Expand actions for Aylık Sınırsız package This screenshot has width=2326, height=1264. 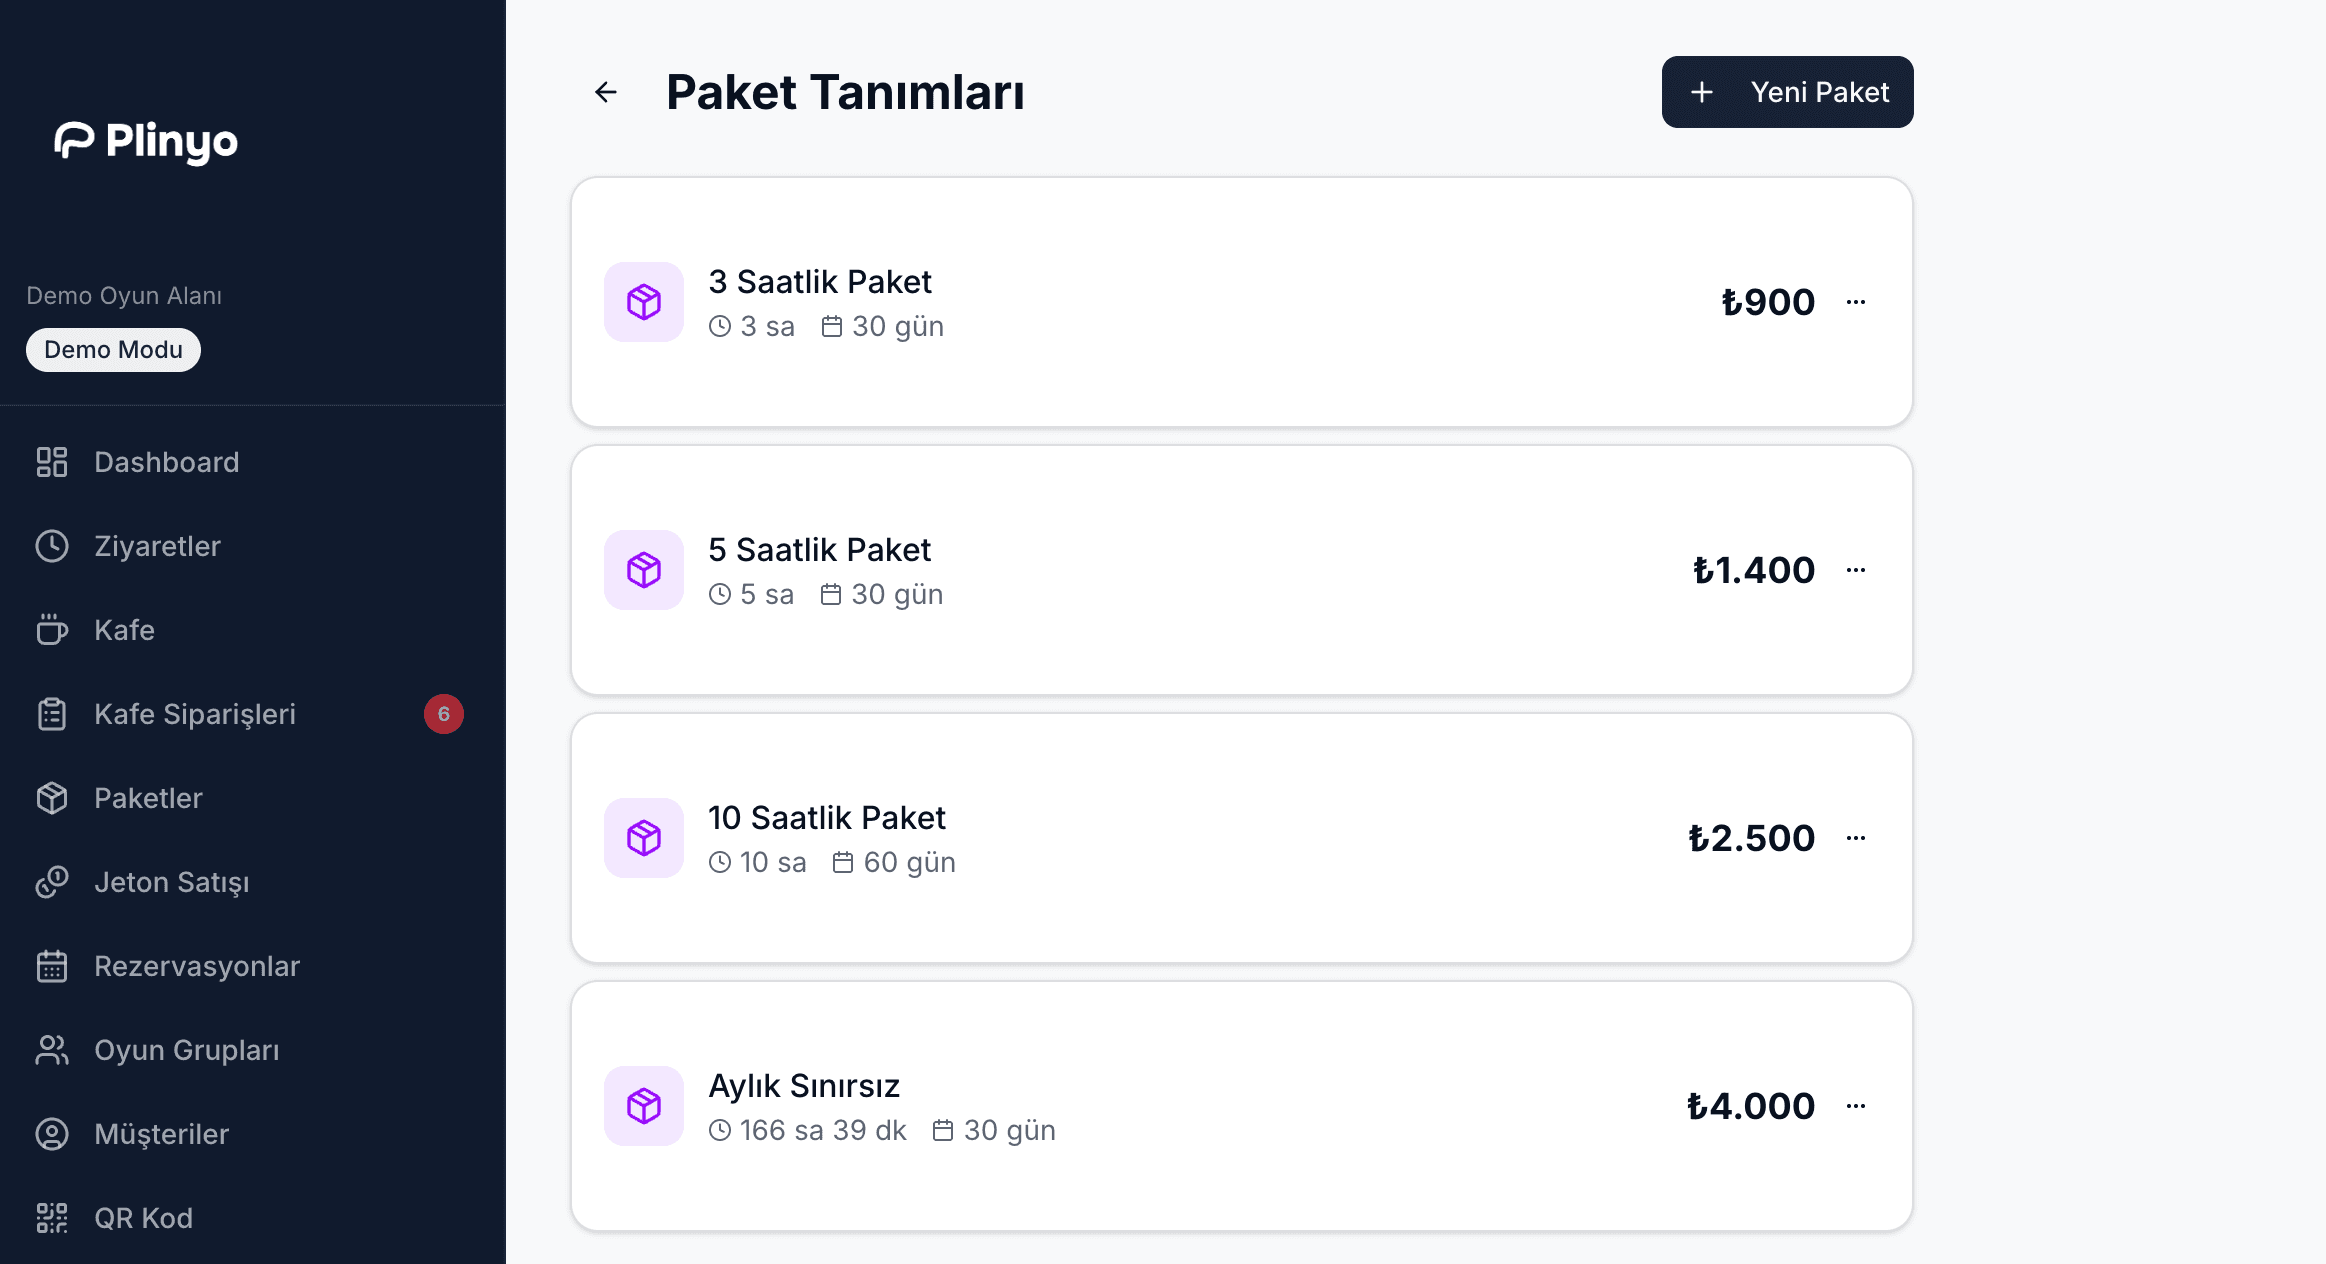[1858, 1105]
